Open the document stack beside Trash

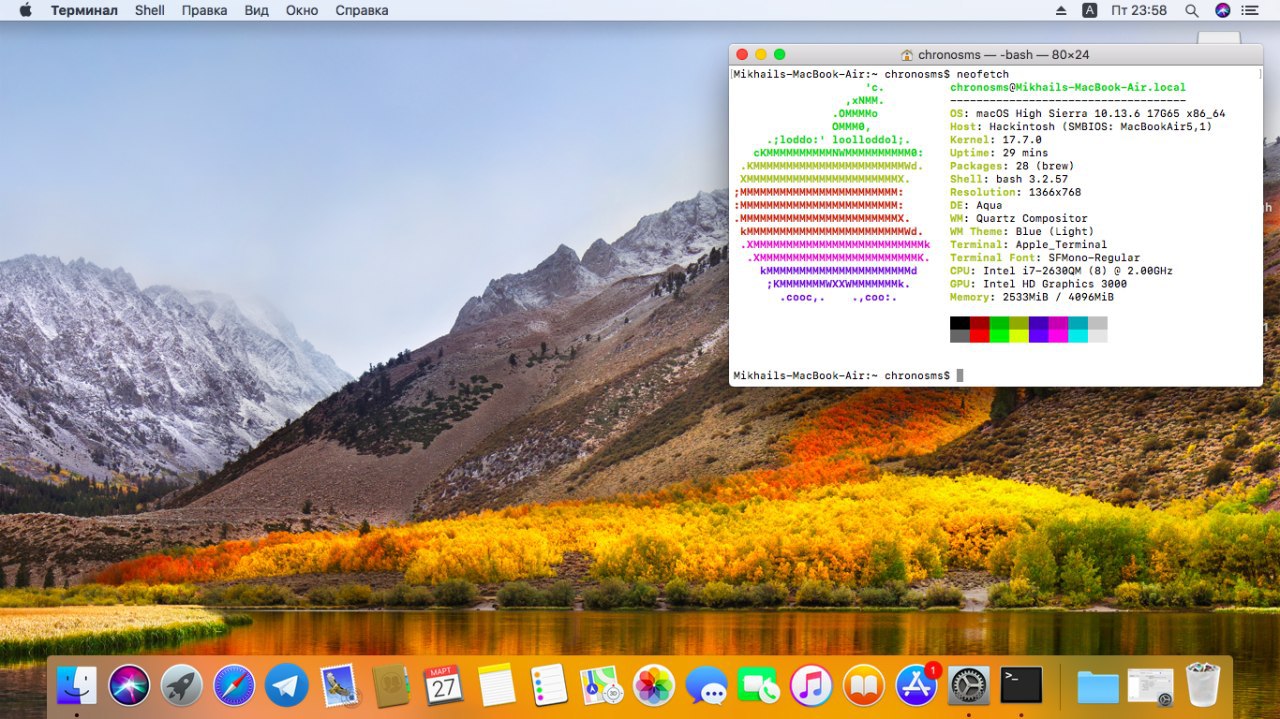[1150, 685]
